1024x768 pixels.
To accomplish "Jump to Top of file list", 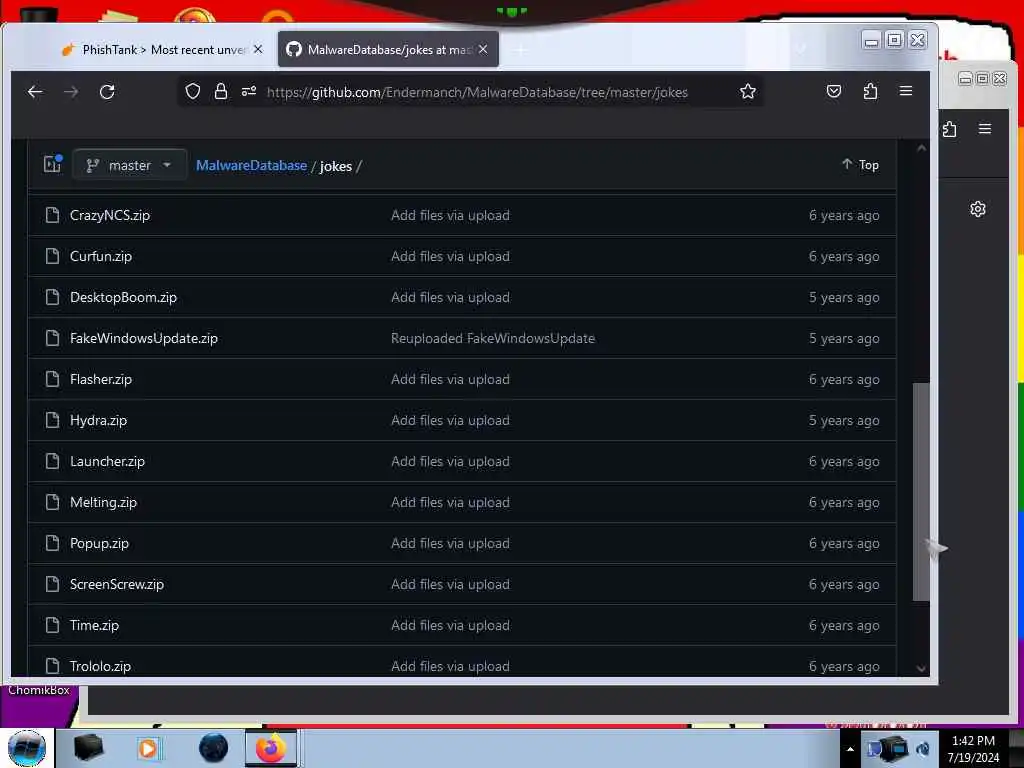I will pos(860,165).
